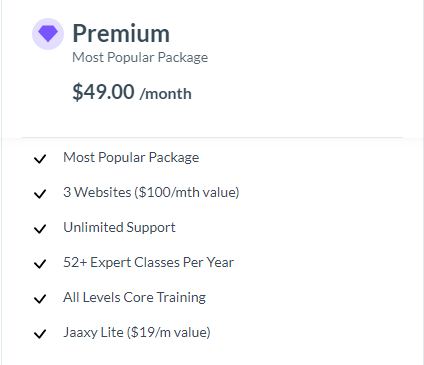Click the ($100/mth value) note
The height and width of the screenshot is (365, 424).
187,193
